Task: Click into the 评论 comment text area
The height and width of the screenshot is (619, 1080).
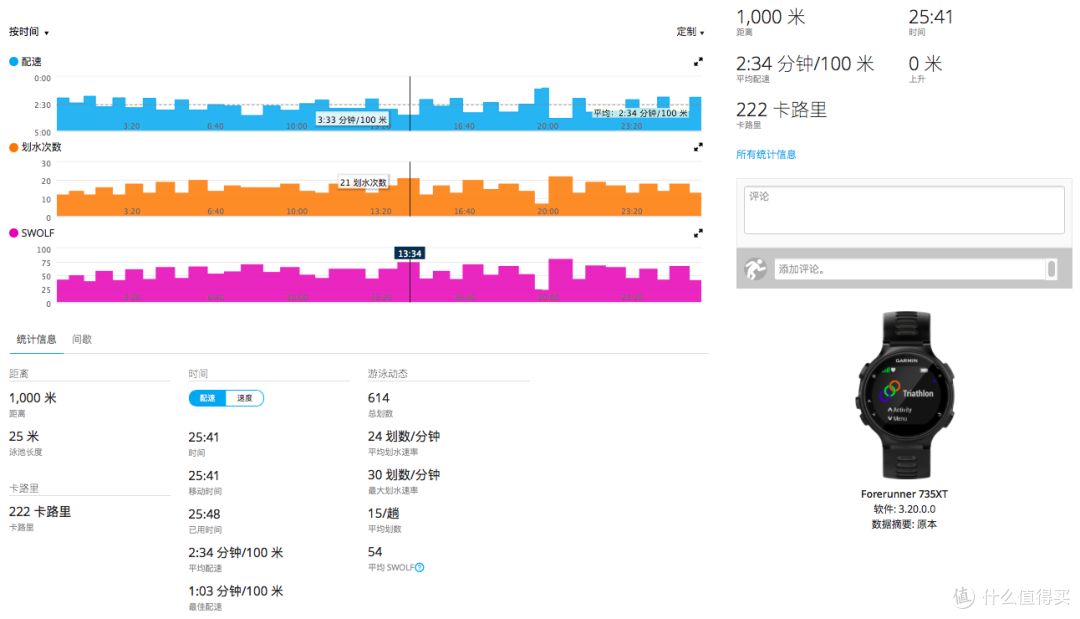Action: coord(904,210)
